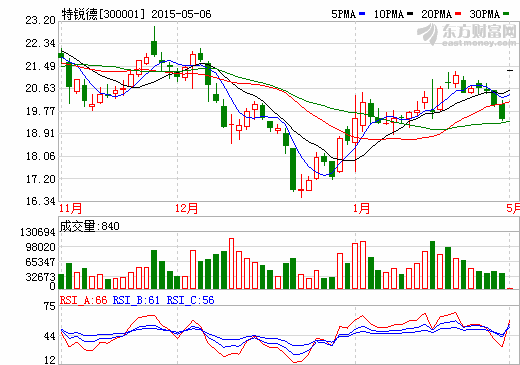This screenshot has height=365, width=520.
Task: Click the tallest red volume bar in December
Action: click(x=231, y=263)
